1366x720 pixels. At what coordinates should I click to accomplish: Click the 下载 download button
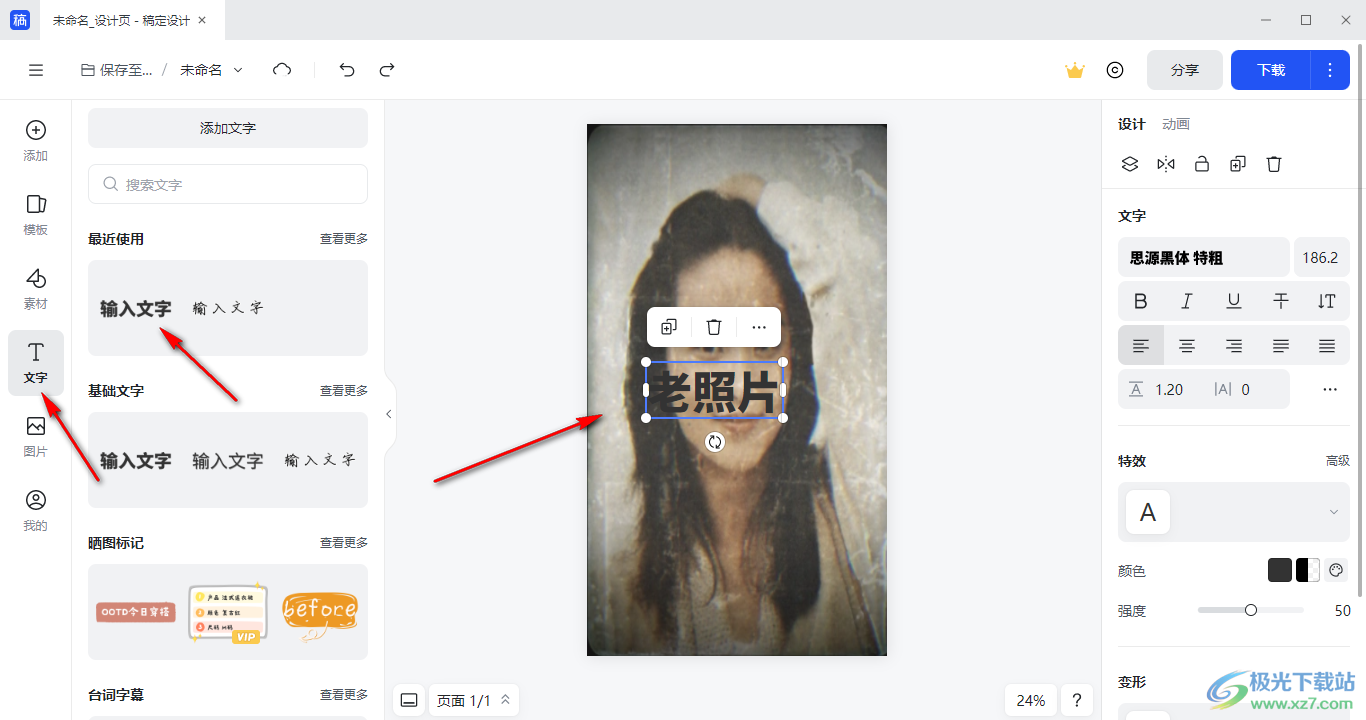pos(1271,70)
